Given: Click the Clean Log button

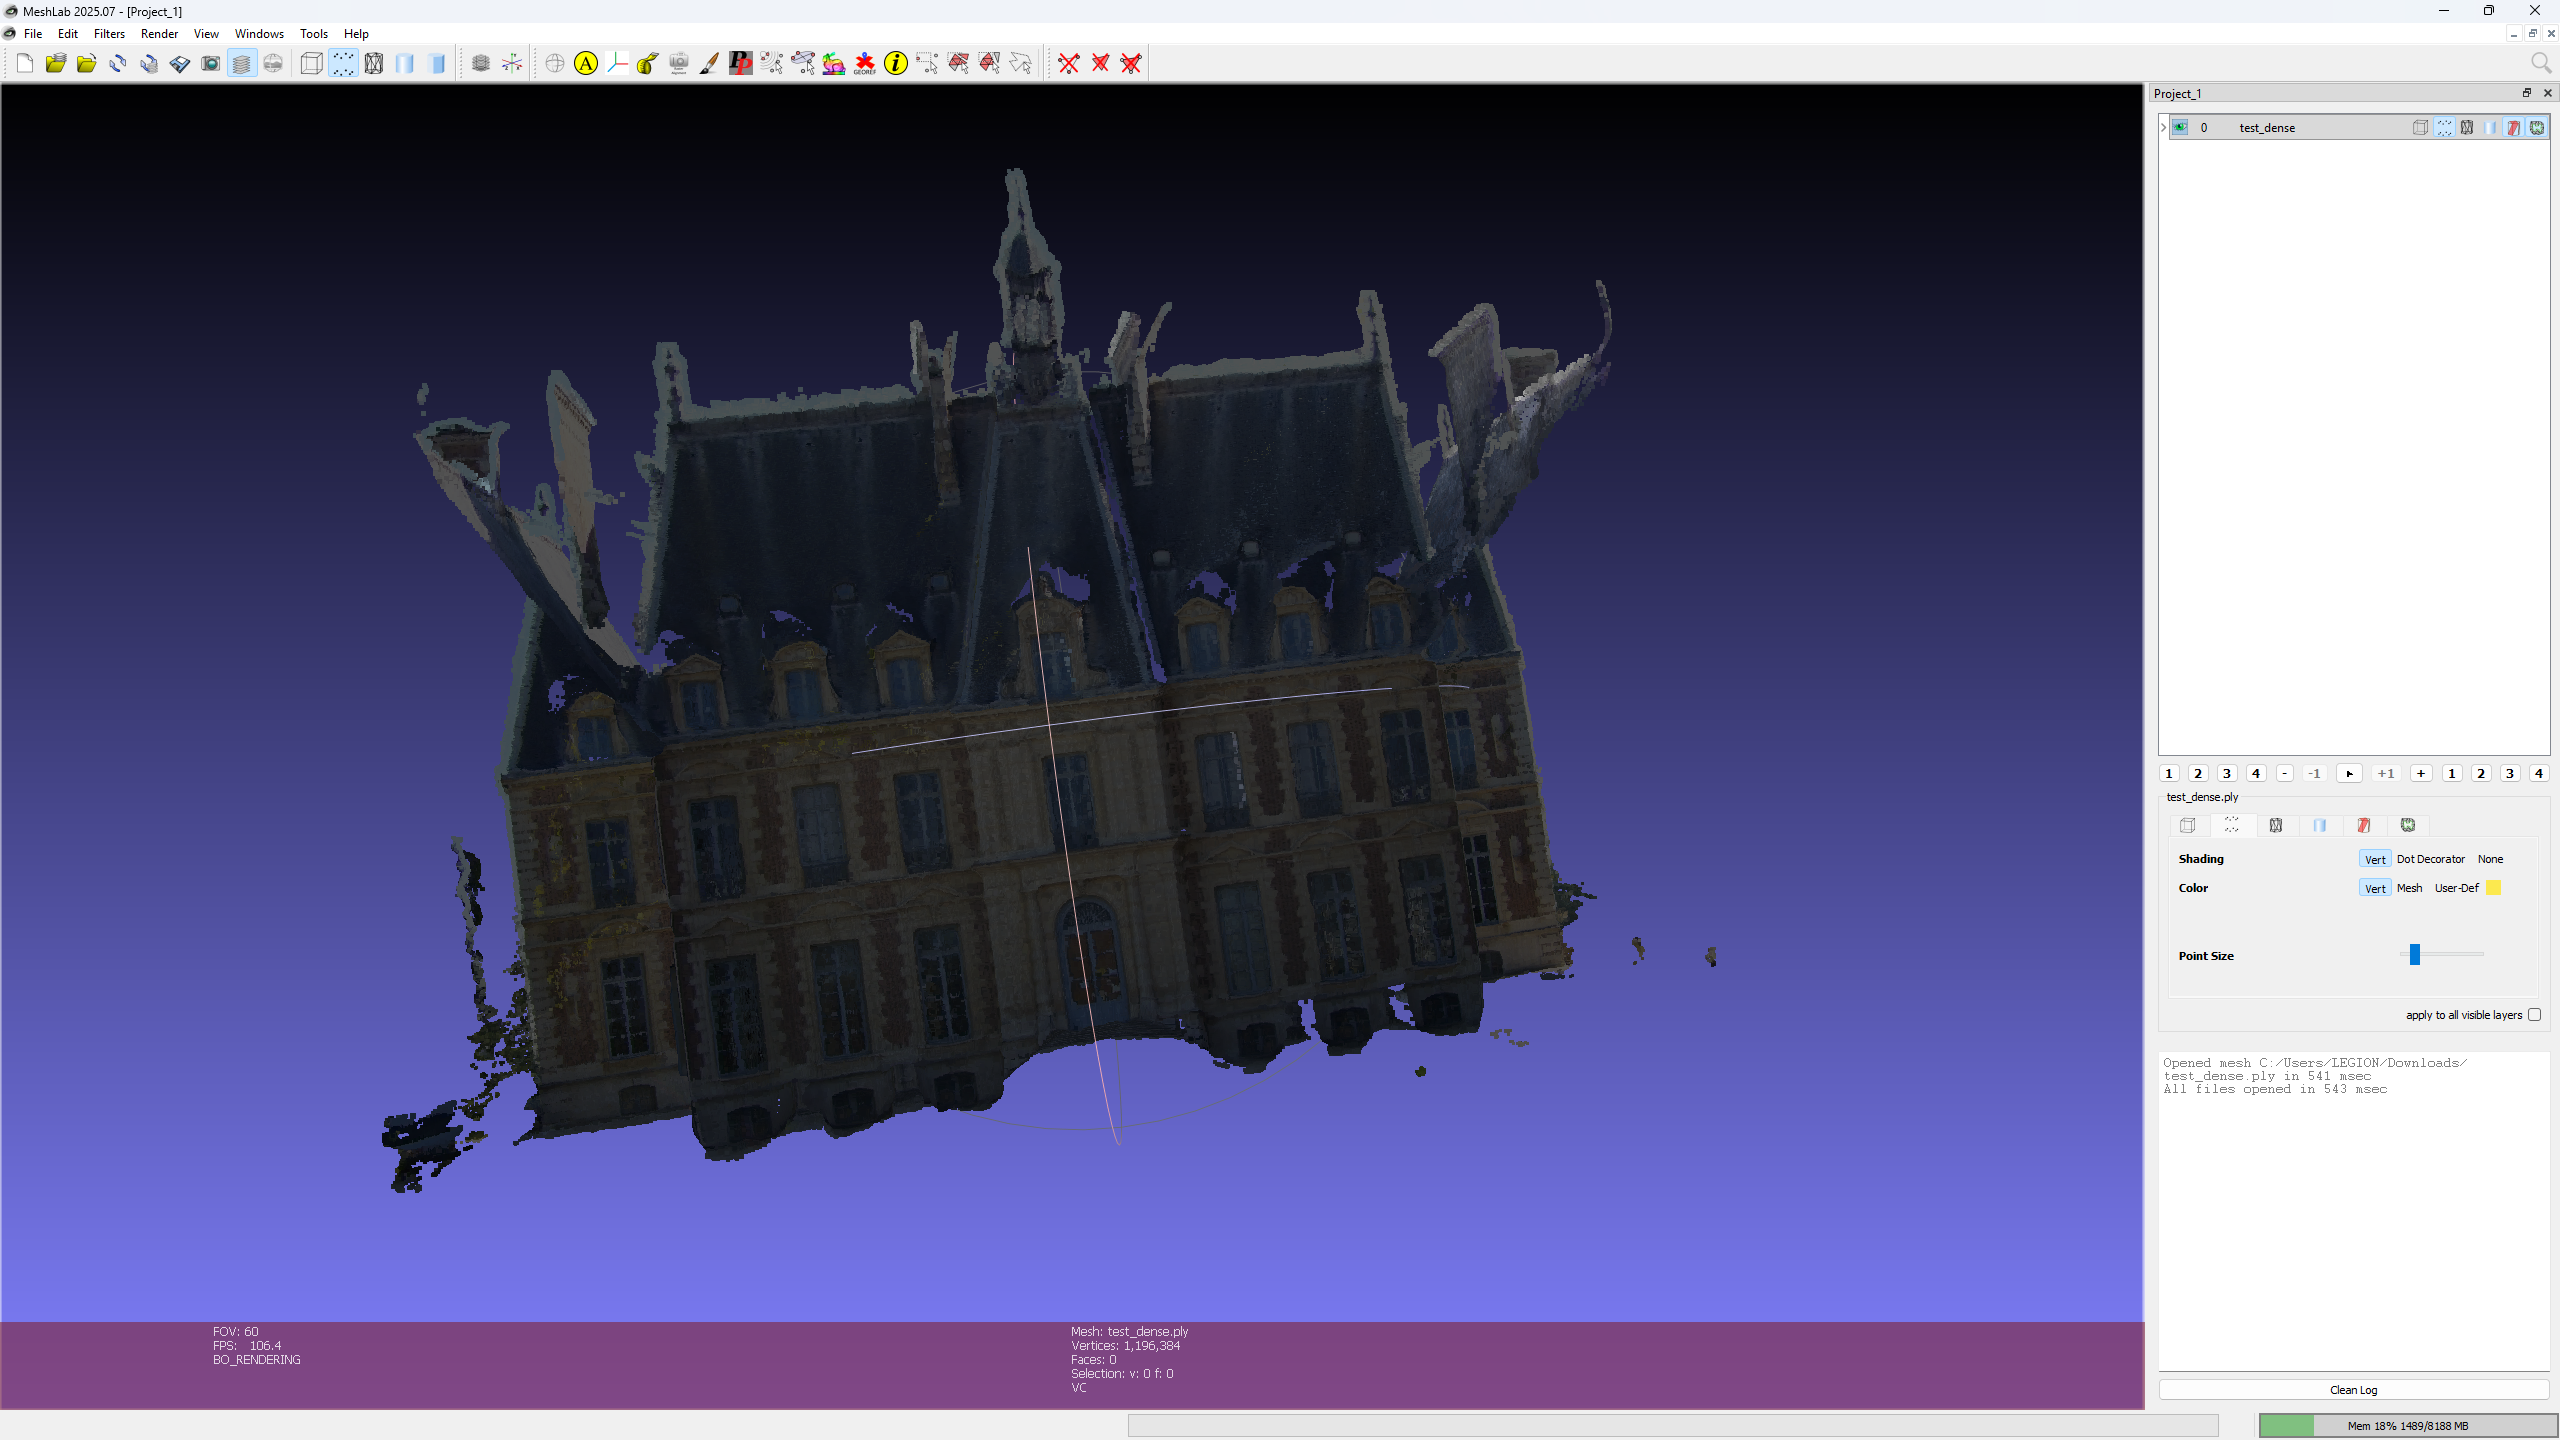Looking at the screenshot, I should [x=2353, y=1390].
